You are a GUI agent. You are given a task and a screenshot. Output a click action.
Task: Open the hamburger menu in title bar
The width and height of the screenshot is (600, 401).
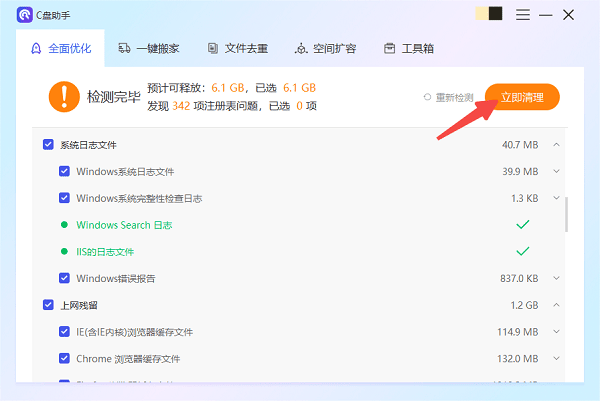tap(522, 14)
